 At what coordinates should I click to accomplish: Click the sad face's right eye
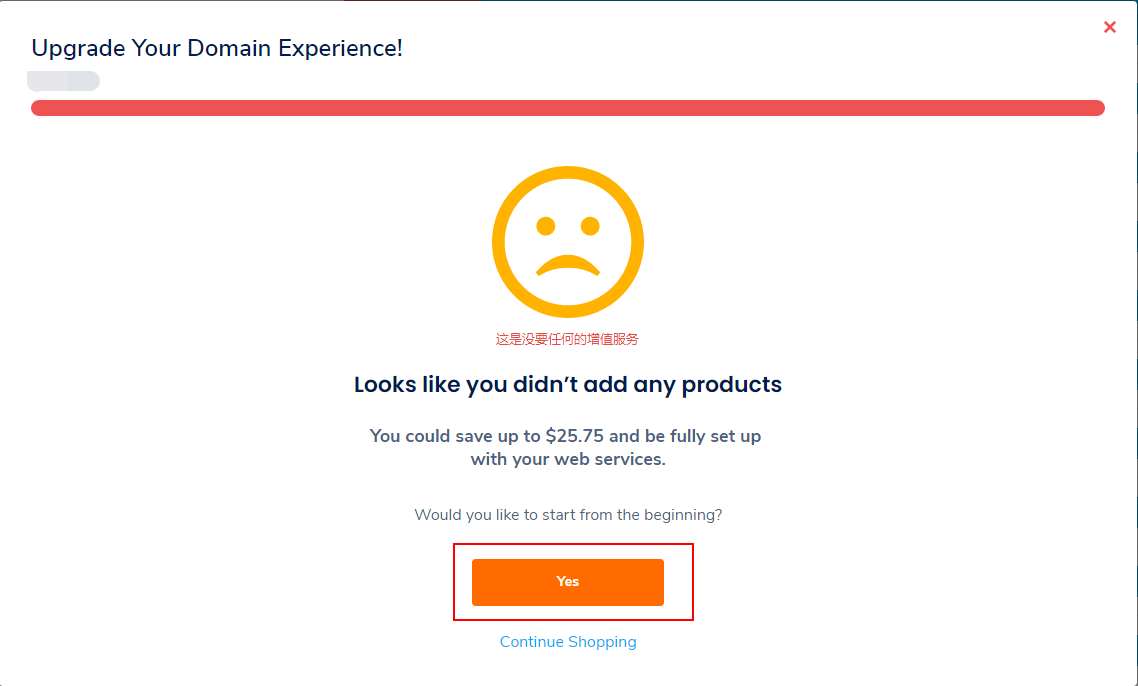coord(590,226)
